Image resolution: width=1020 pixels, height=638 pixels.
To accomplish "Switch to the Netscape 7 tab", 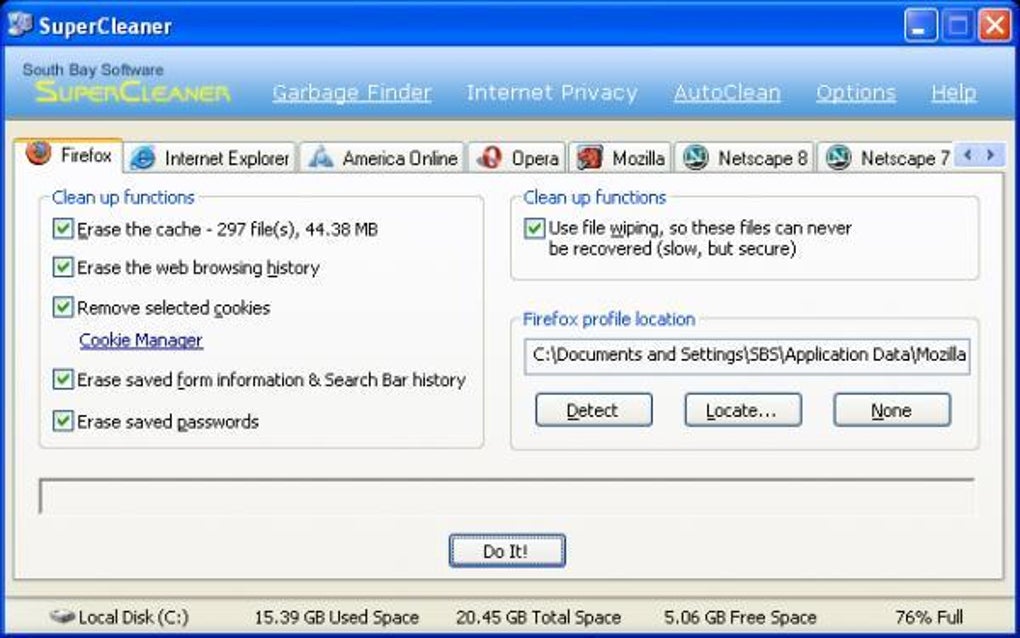I will pyautogui.click(x=886, y=158).
